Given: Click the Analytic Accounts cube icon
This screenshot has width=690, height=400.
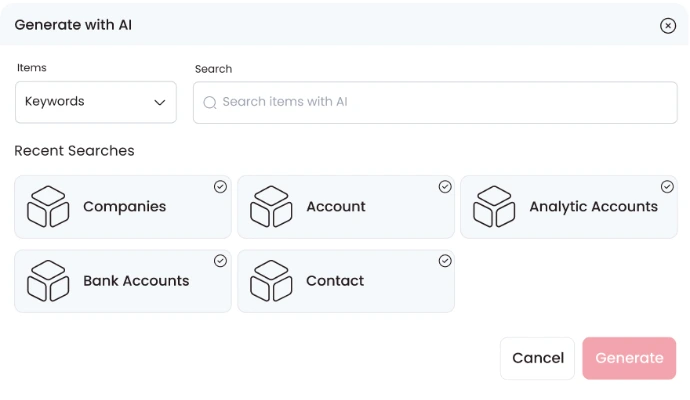Looking at the screenshot, I should (x=494, y=206).
